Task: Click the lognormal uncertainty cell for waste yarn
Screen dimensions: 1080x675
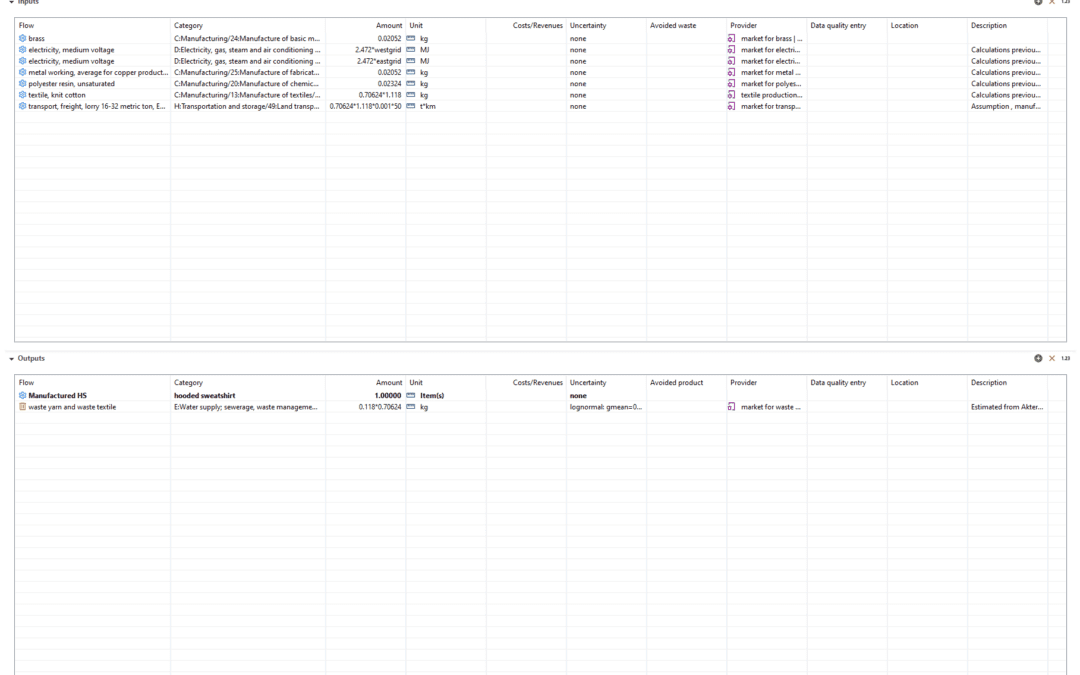Action: coord(605,407)
